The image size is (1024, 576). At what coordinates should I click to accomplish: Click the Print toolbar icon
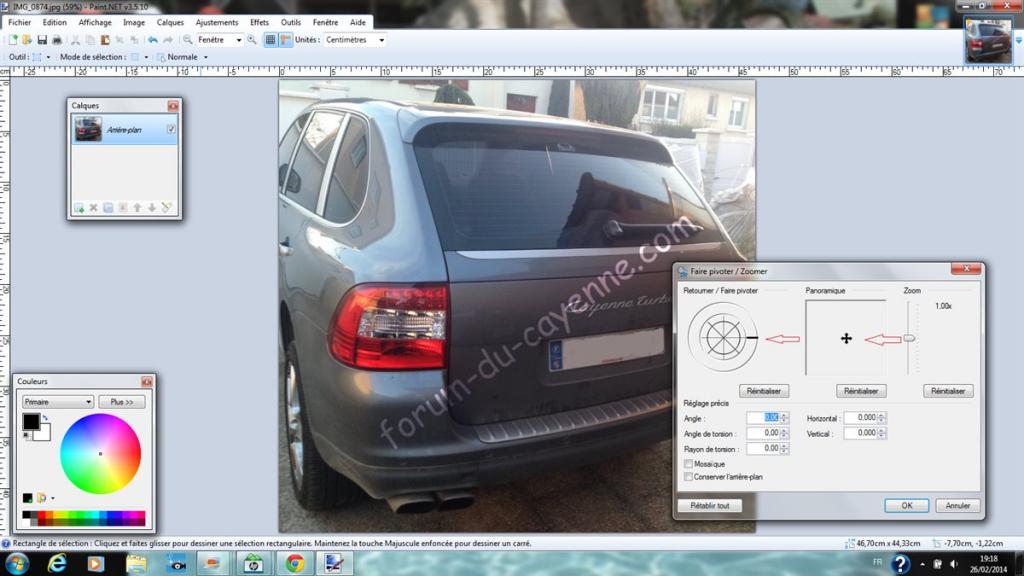coord(57,40)
